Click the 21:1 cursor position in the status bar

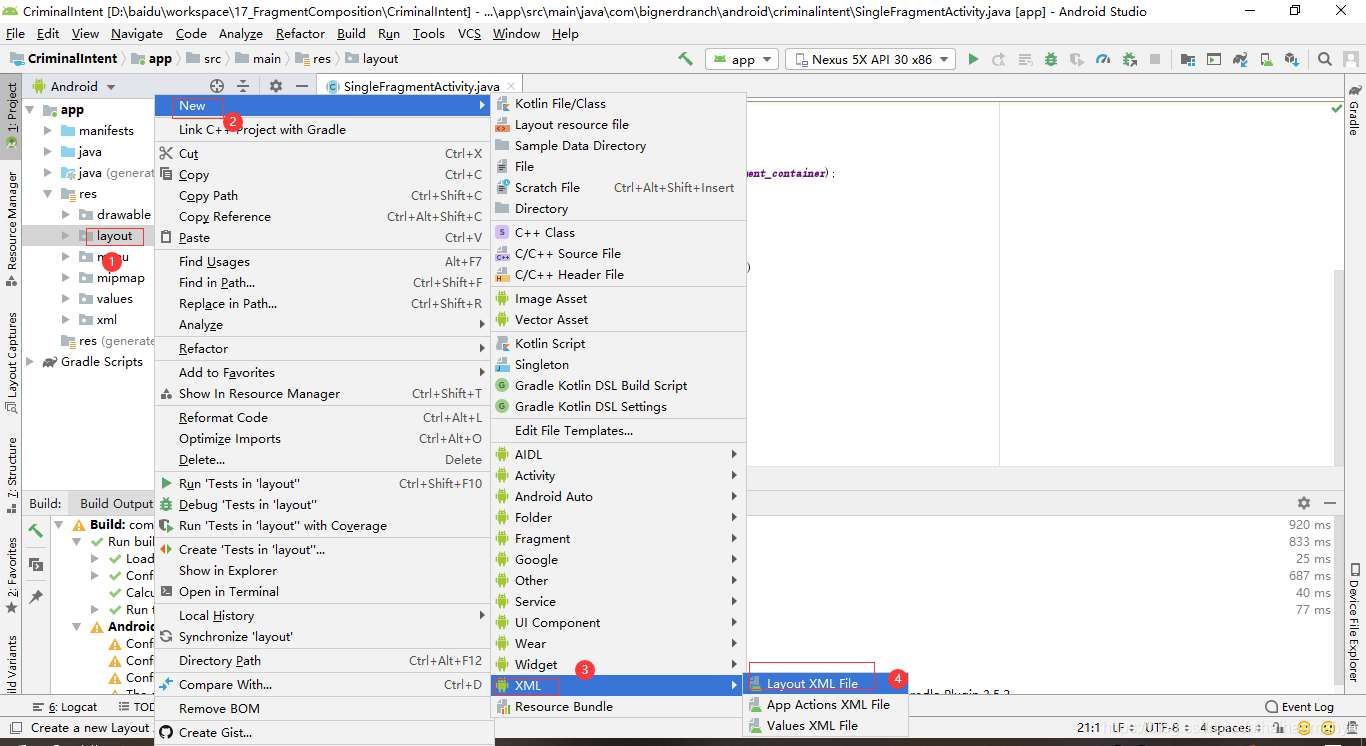tap(1088, 728)
